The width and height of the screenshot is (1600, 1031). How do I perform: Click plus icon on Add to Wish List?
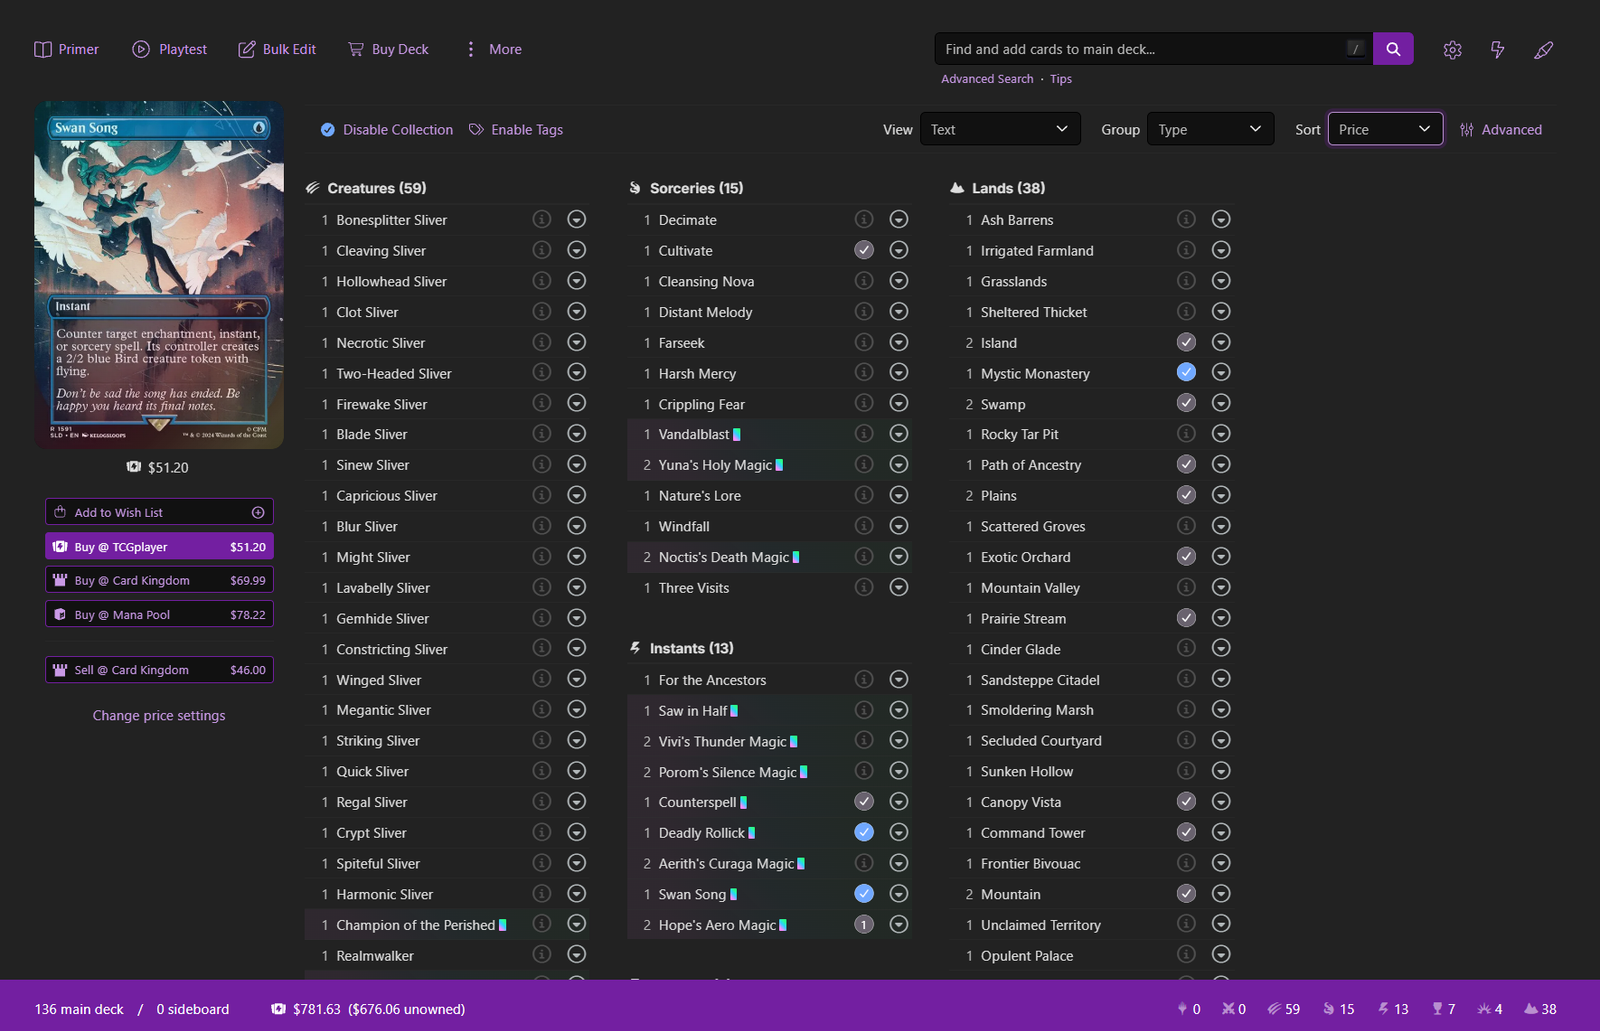pyautogui.click(x=258, y=512)
